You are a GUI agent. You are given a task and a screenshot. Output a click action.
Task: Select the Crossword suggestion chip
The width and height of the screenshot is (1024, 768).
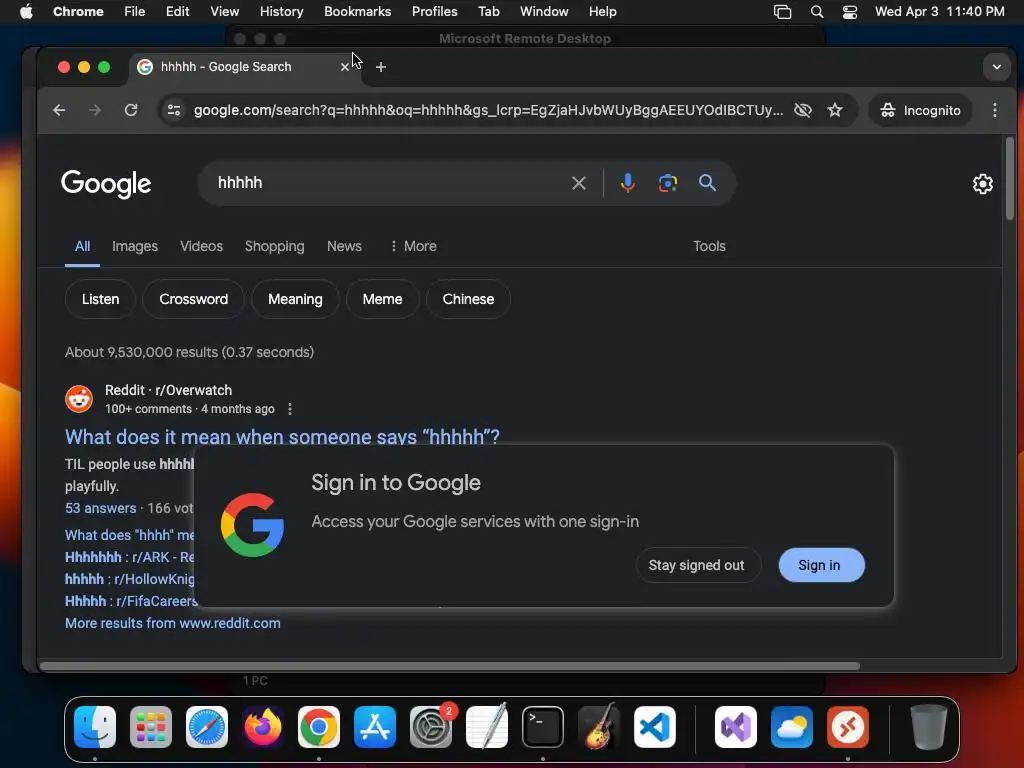pyautogui.click(x=193, y=299)
